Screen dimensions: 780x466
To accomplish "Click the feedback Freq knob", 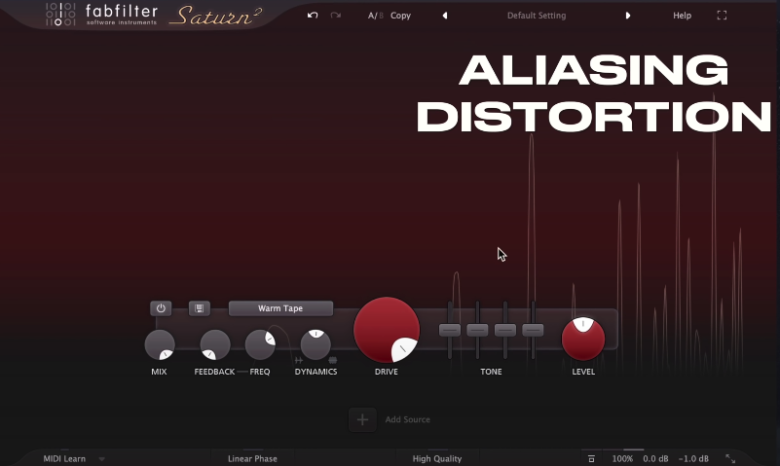I will click(x=260, y=345).
